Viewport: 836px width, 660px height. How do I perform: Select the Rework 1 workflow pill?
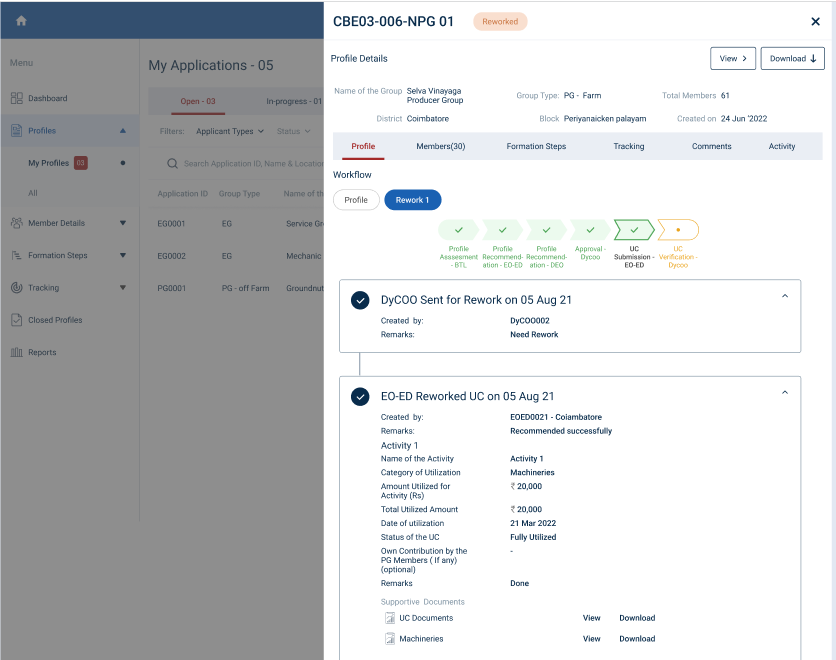412,200
